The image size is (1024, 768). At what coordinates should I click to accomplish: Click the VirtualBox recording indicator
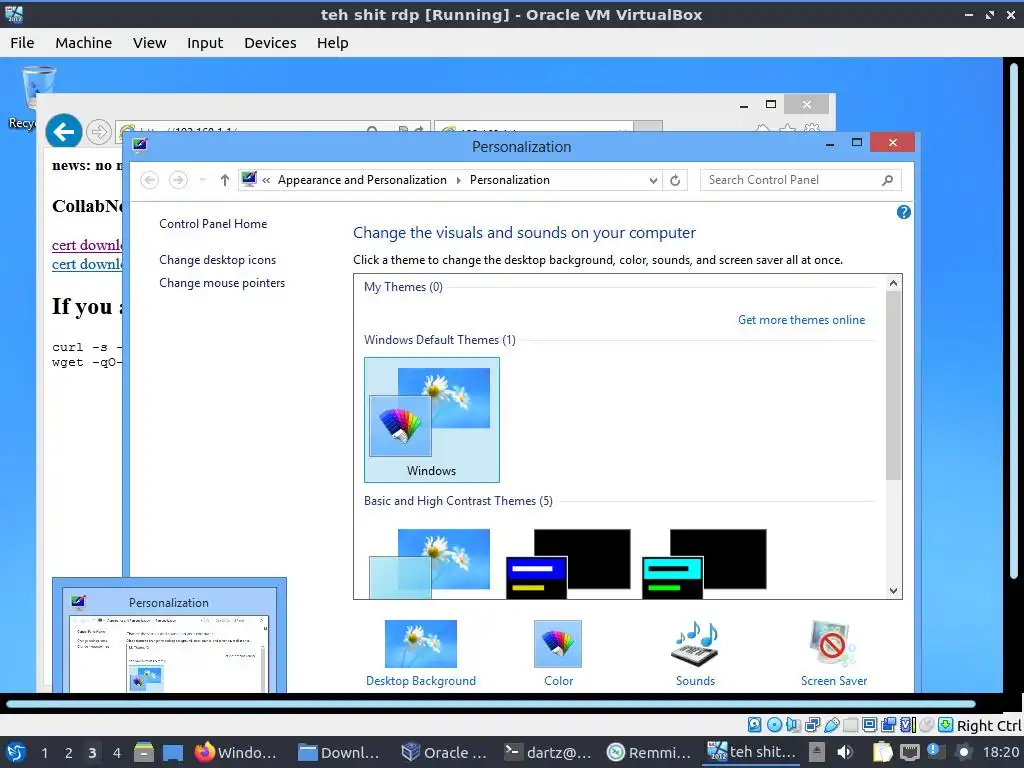click(889, 724)
